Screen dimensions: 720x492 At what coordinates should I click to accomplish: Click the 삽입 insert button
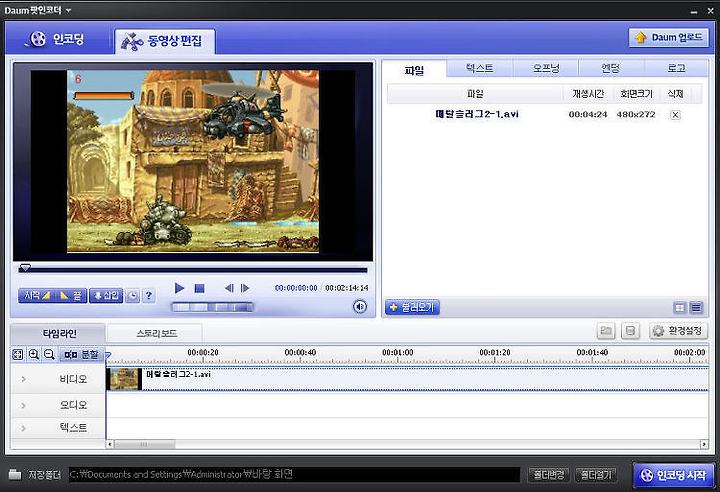click(x=106, y=295)
